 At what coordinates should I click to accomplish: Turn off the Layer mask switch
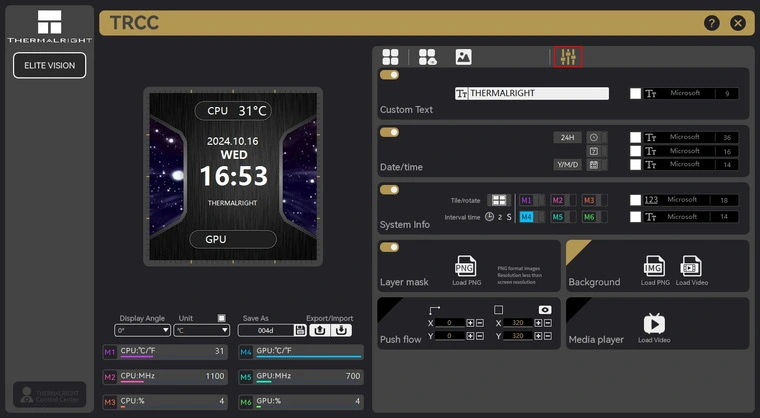[x=389, y=246]
